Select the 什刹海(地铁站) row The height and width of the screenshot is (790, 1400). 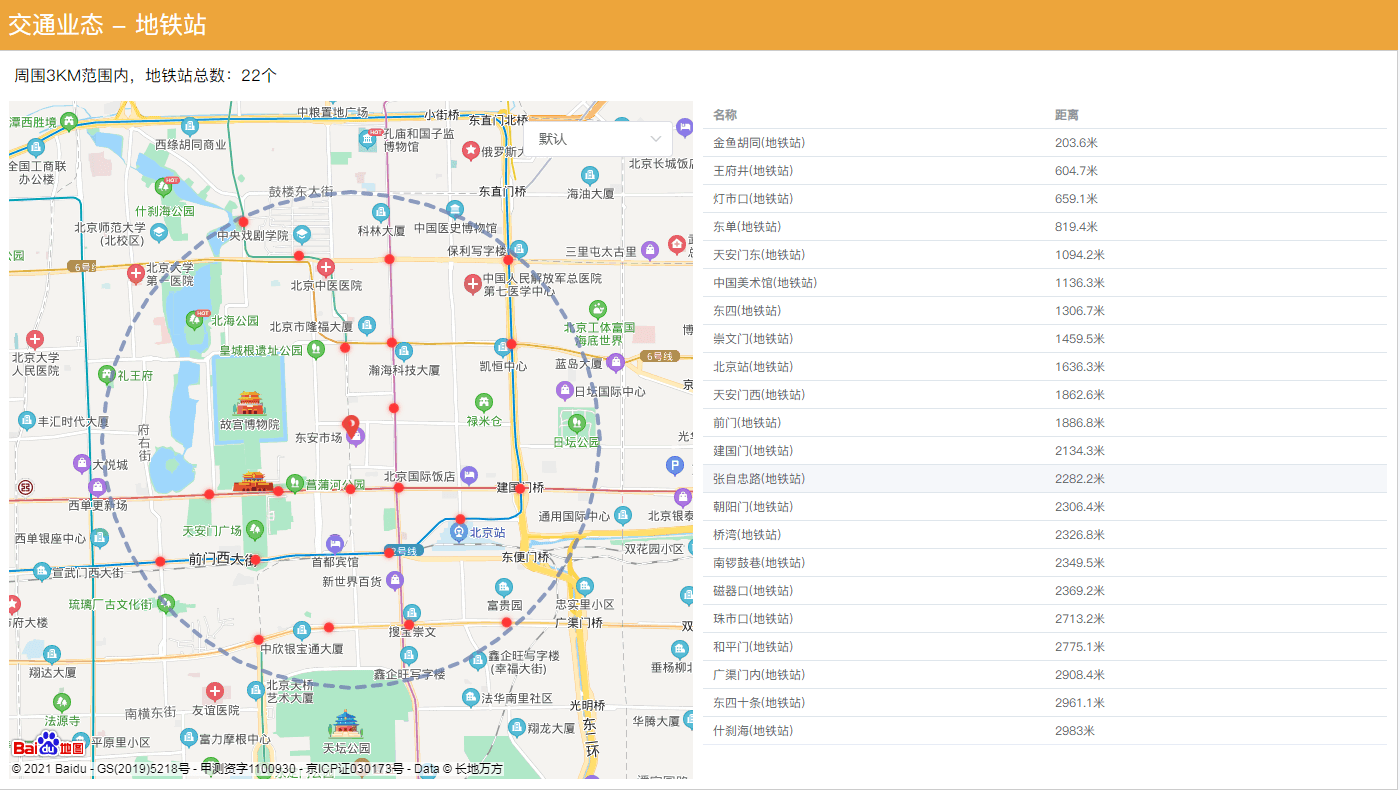[x=1045, y=731]
